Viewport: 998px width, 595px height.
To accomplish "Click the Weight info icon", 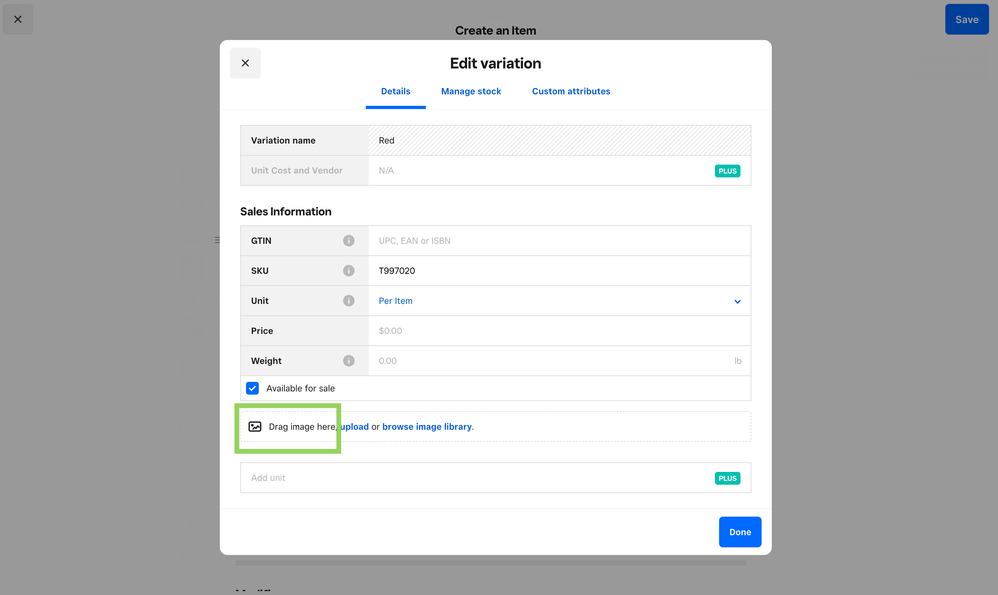I will tap(349, 361).
